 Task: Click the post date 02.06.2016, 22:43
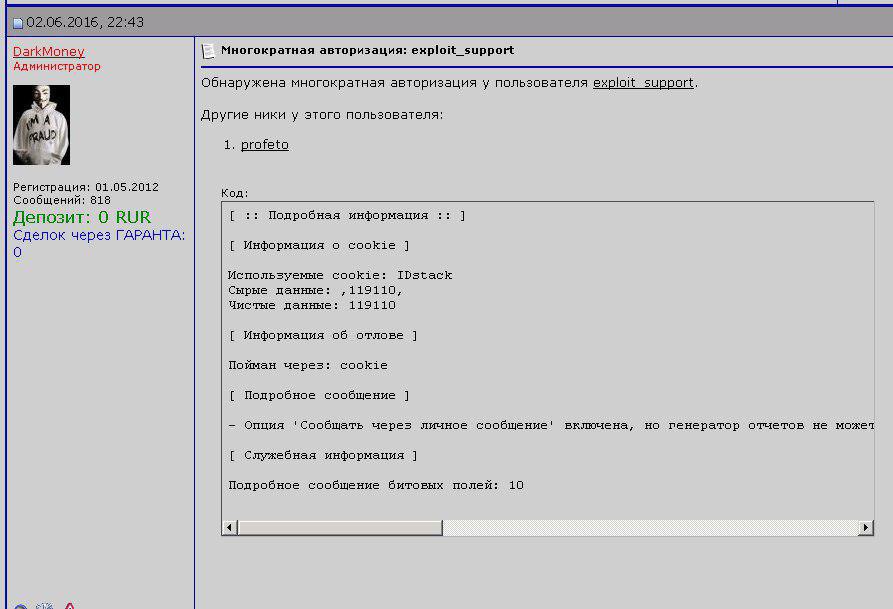tap(85, 22)
